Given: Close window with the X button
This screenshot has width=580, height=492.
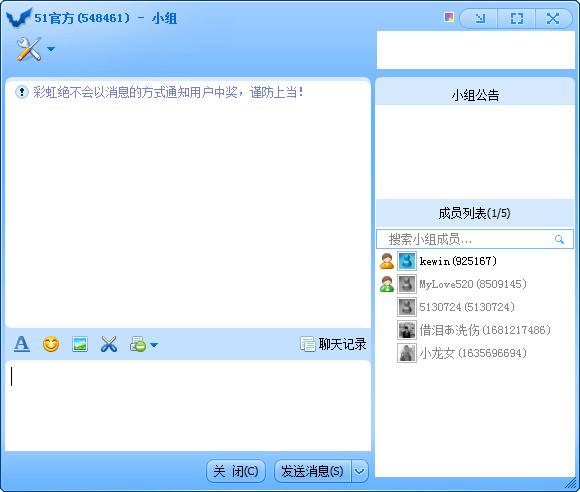Looking at the screenshot, I should [x=553, y=18].
